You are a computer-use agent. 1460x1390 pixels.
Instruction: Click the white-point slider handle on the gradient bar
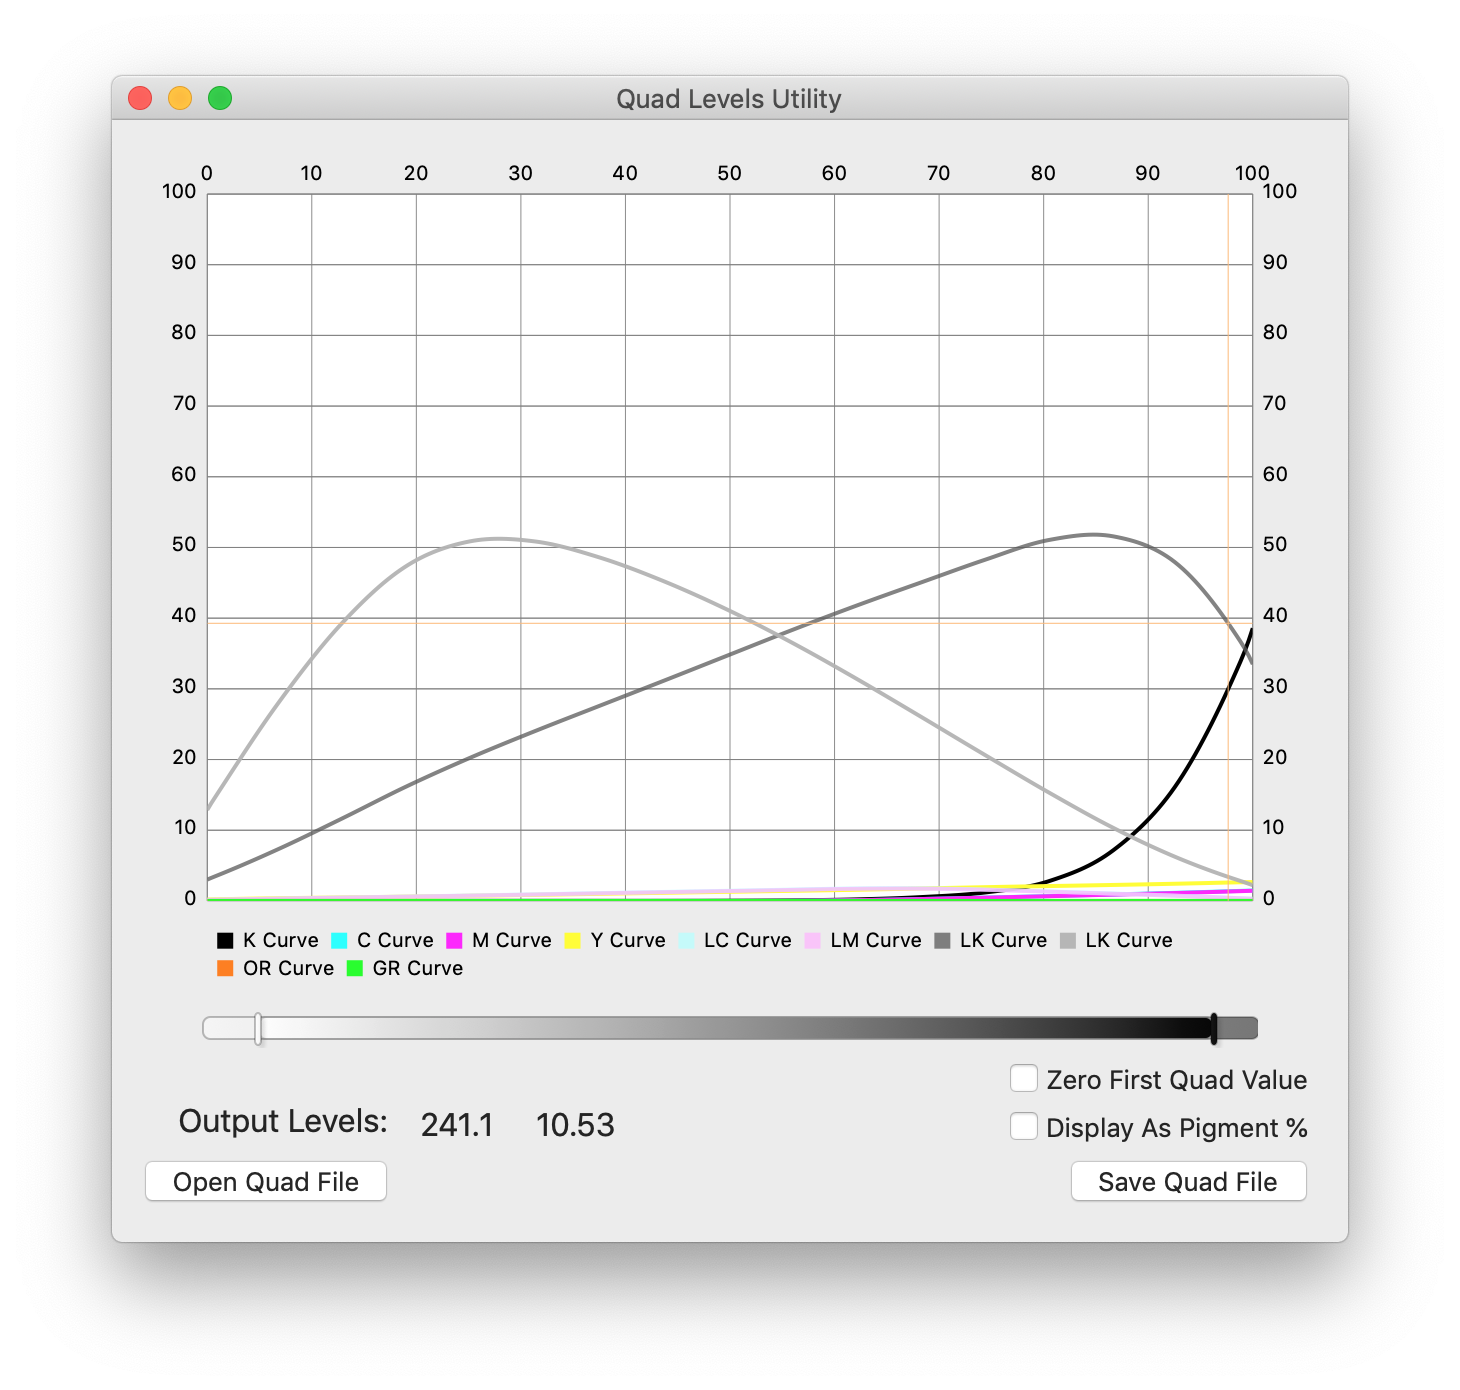[x=258, y=1028]
